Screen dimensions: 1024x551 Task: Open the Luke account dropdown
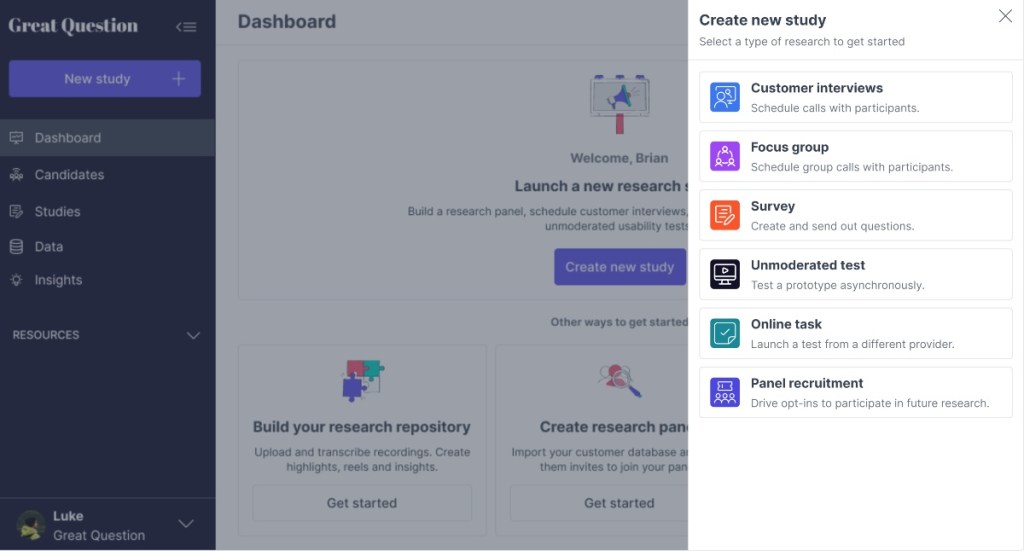click(186, 524)
